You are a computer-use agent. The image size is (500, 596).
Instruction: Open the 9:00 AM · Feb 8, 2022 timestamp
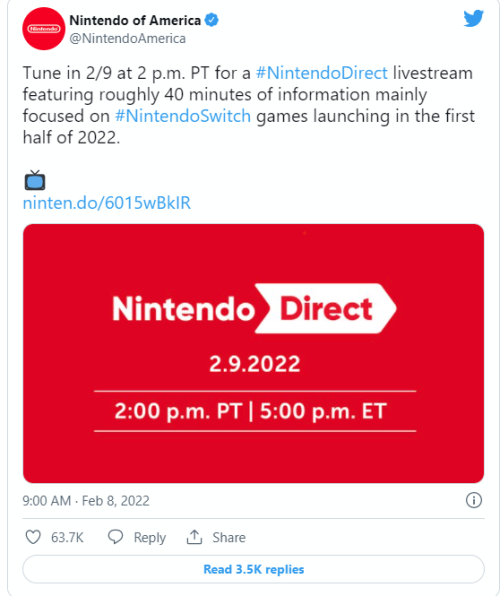(86, 501)
